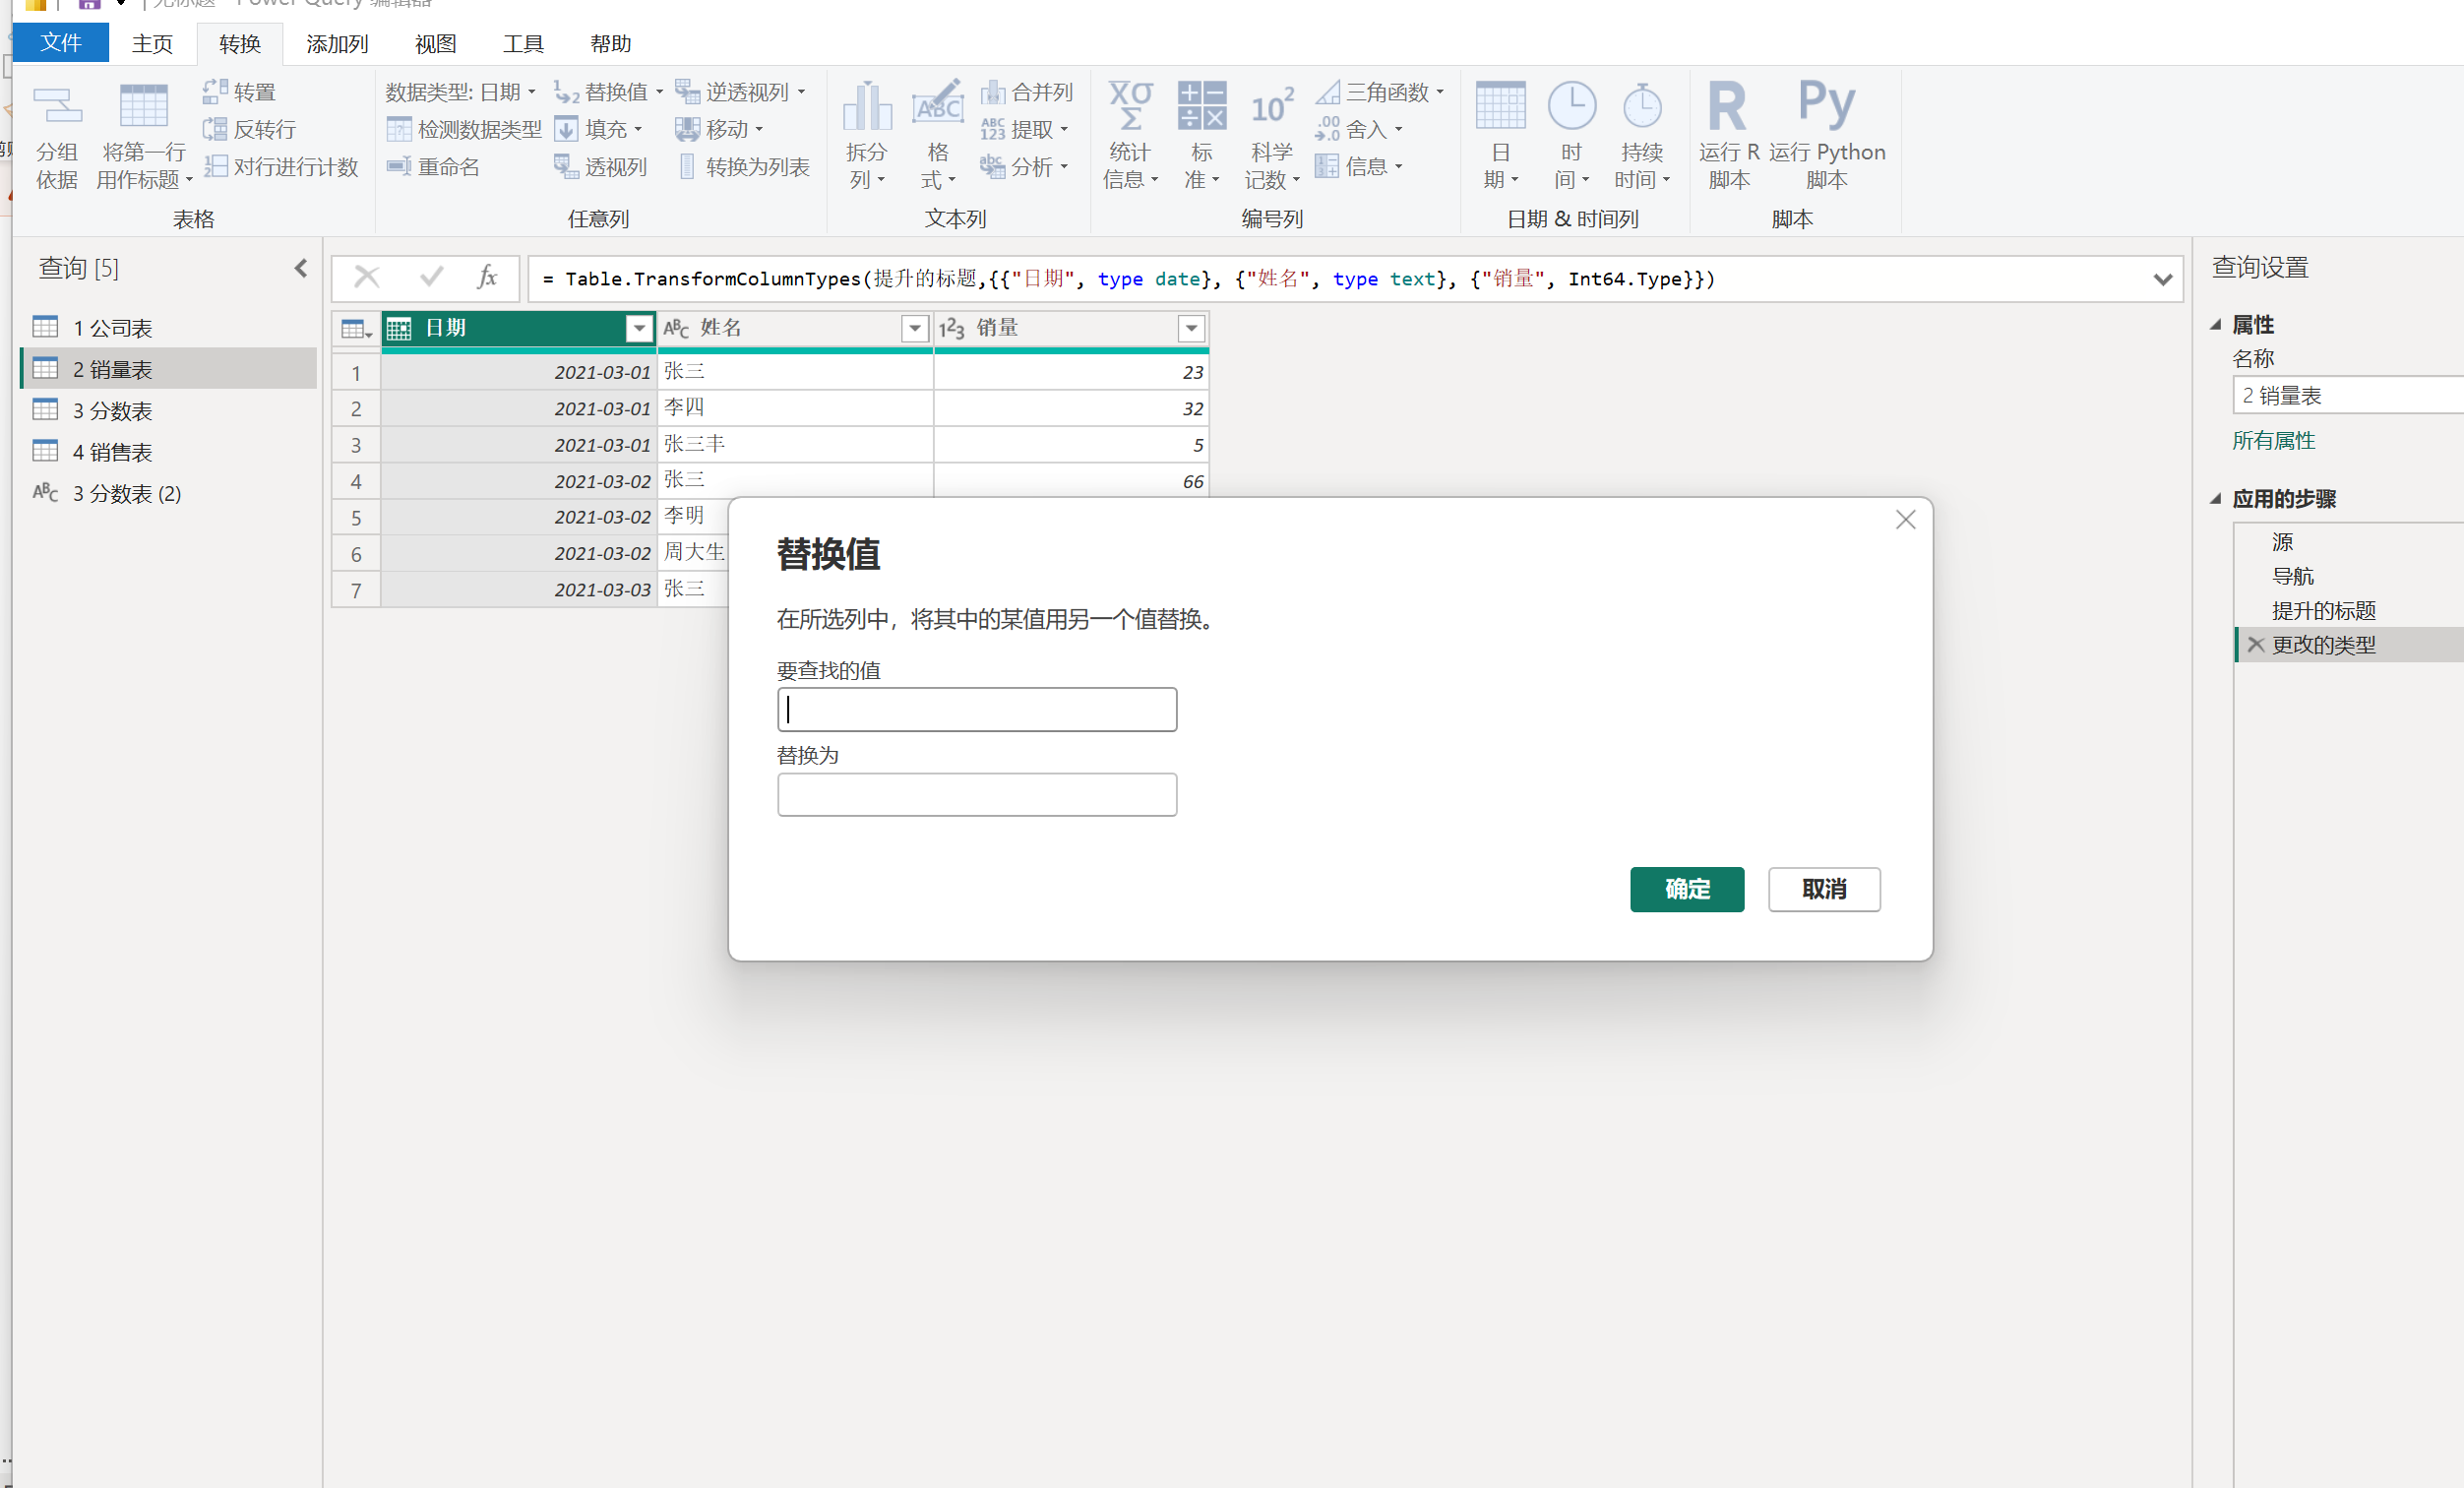Click the Run Python script icon

click(1826, 105)
